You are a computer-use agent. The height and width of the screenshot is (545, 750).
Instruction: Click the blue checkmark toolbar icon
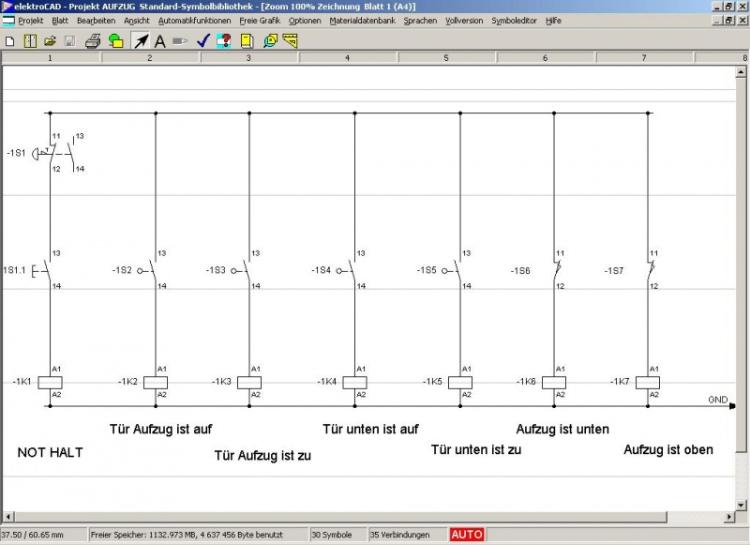(x=203, y=41)
